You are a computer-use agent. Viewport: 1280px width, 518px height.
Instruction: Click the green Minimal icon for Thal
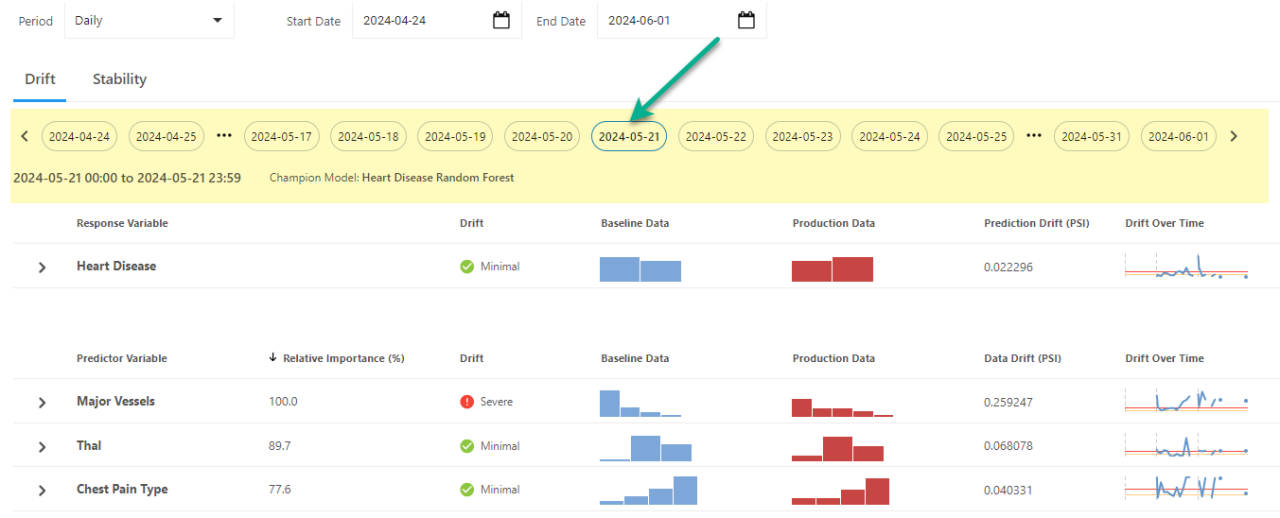pos(467,446)
